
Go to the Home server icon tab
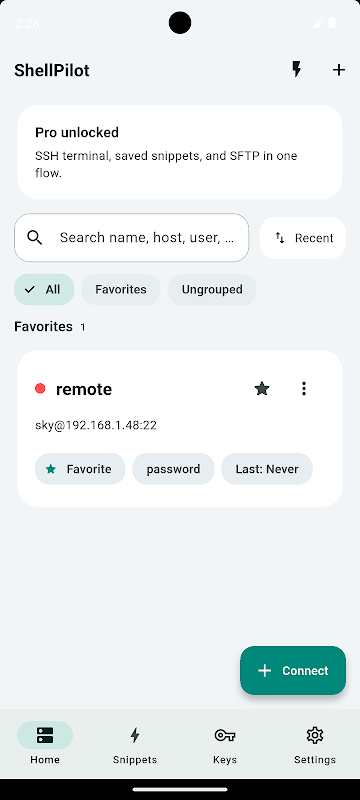[x=45, y=744]
